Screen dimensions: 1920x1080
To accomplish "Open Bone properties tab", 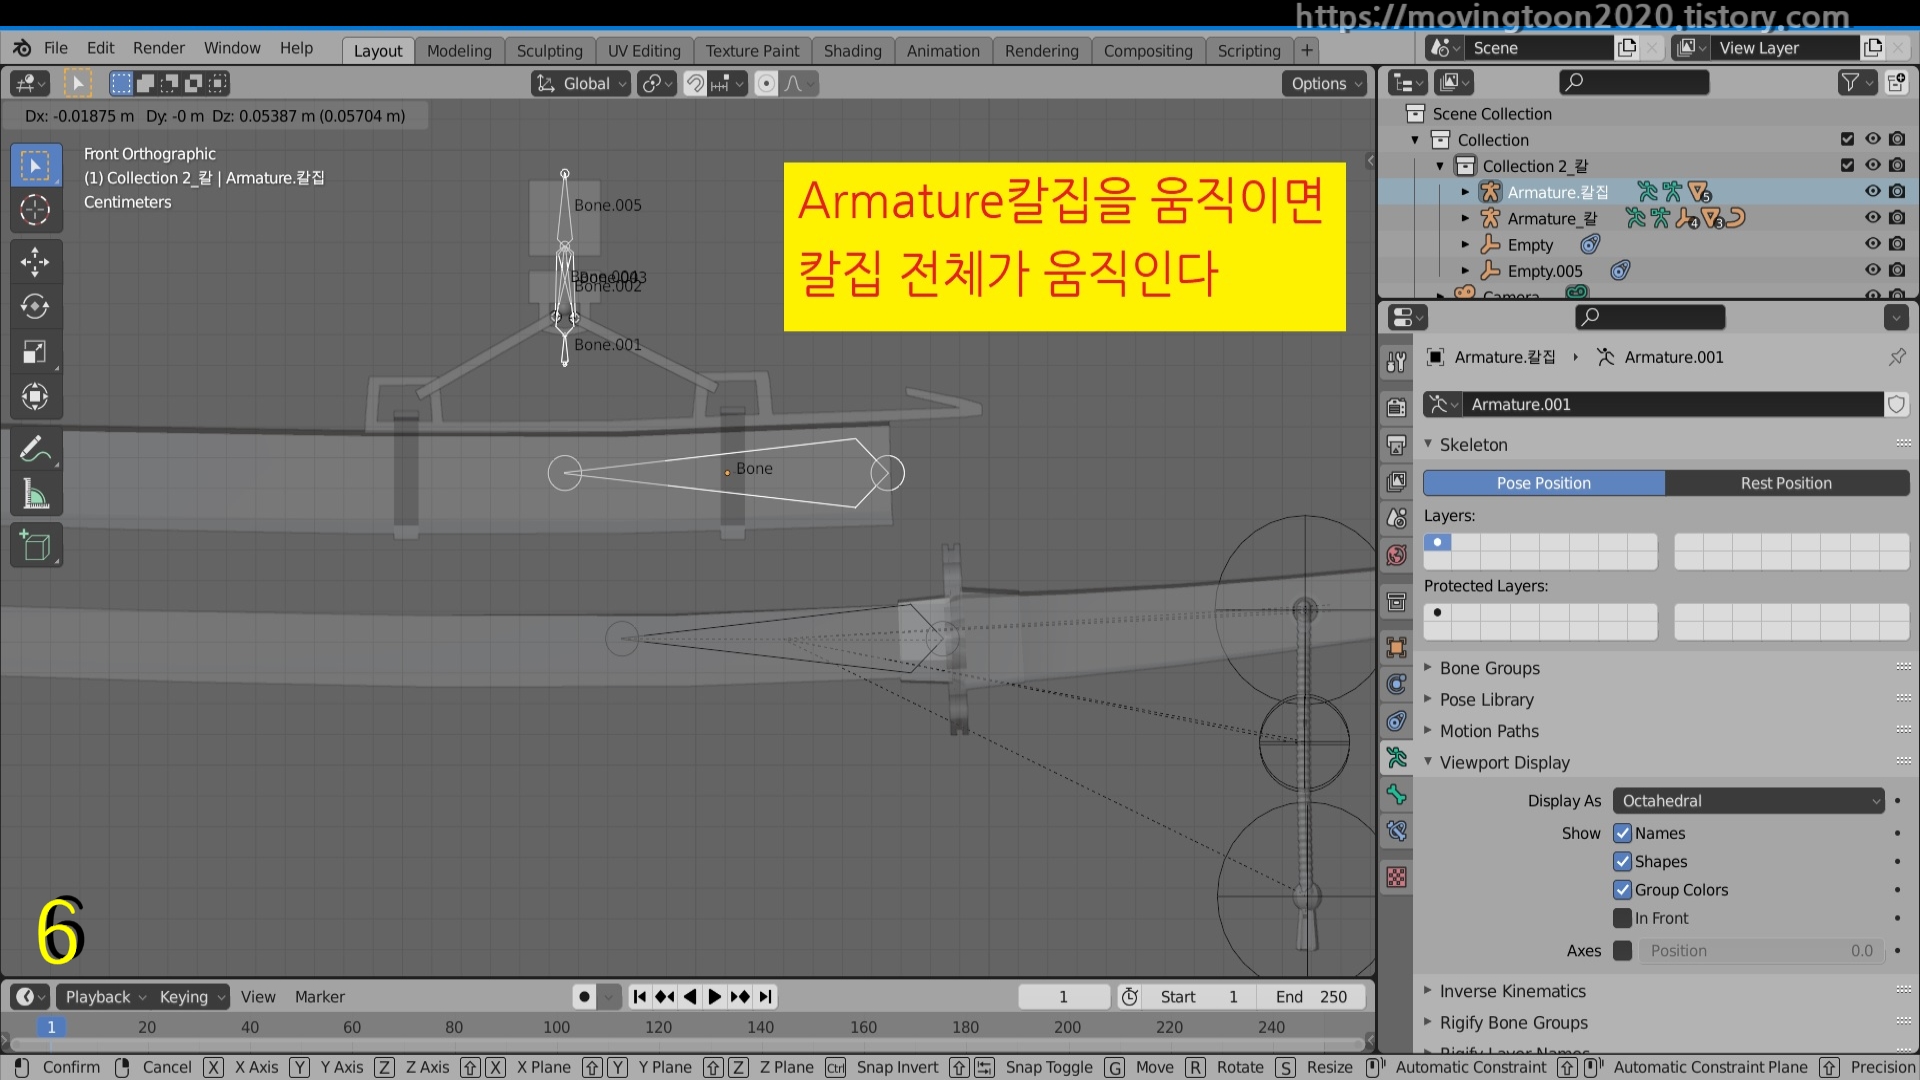I will click(x=1397, y=795).
